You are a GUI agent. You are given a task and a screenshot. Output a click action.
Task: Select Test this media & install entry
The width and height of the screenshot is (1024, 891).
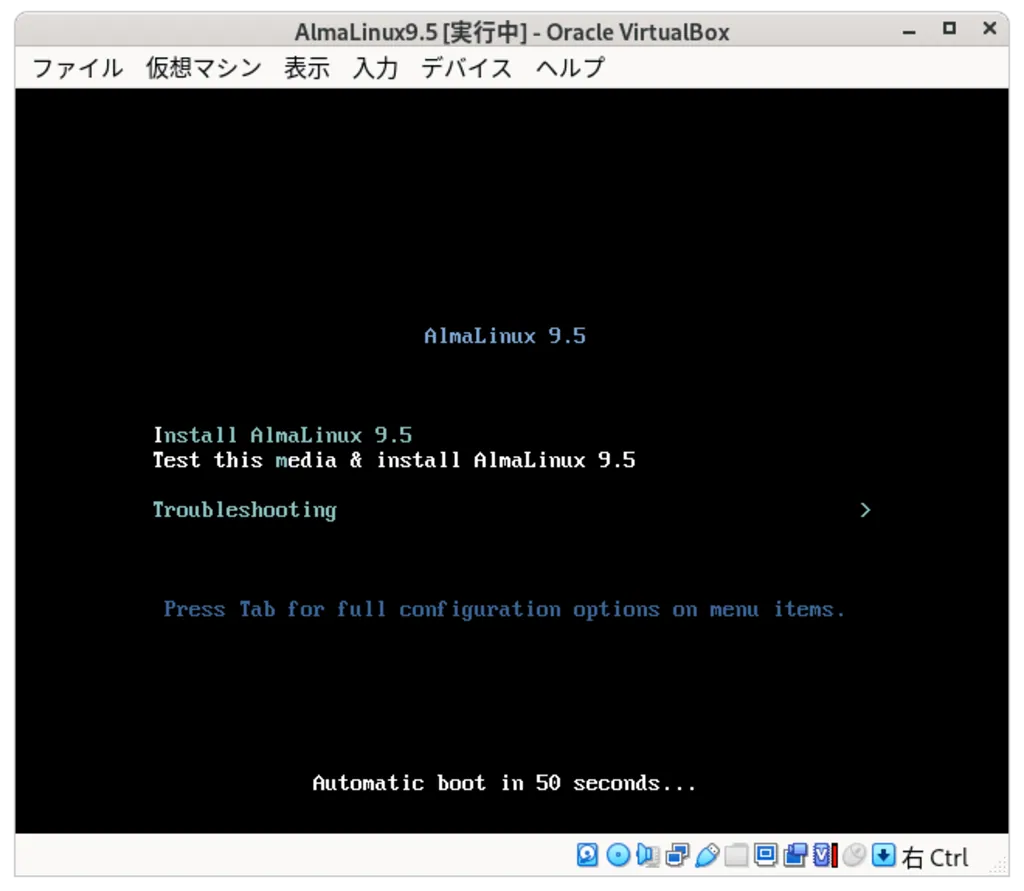pyautogui.click(x=393, y=460)
